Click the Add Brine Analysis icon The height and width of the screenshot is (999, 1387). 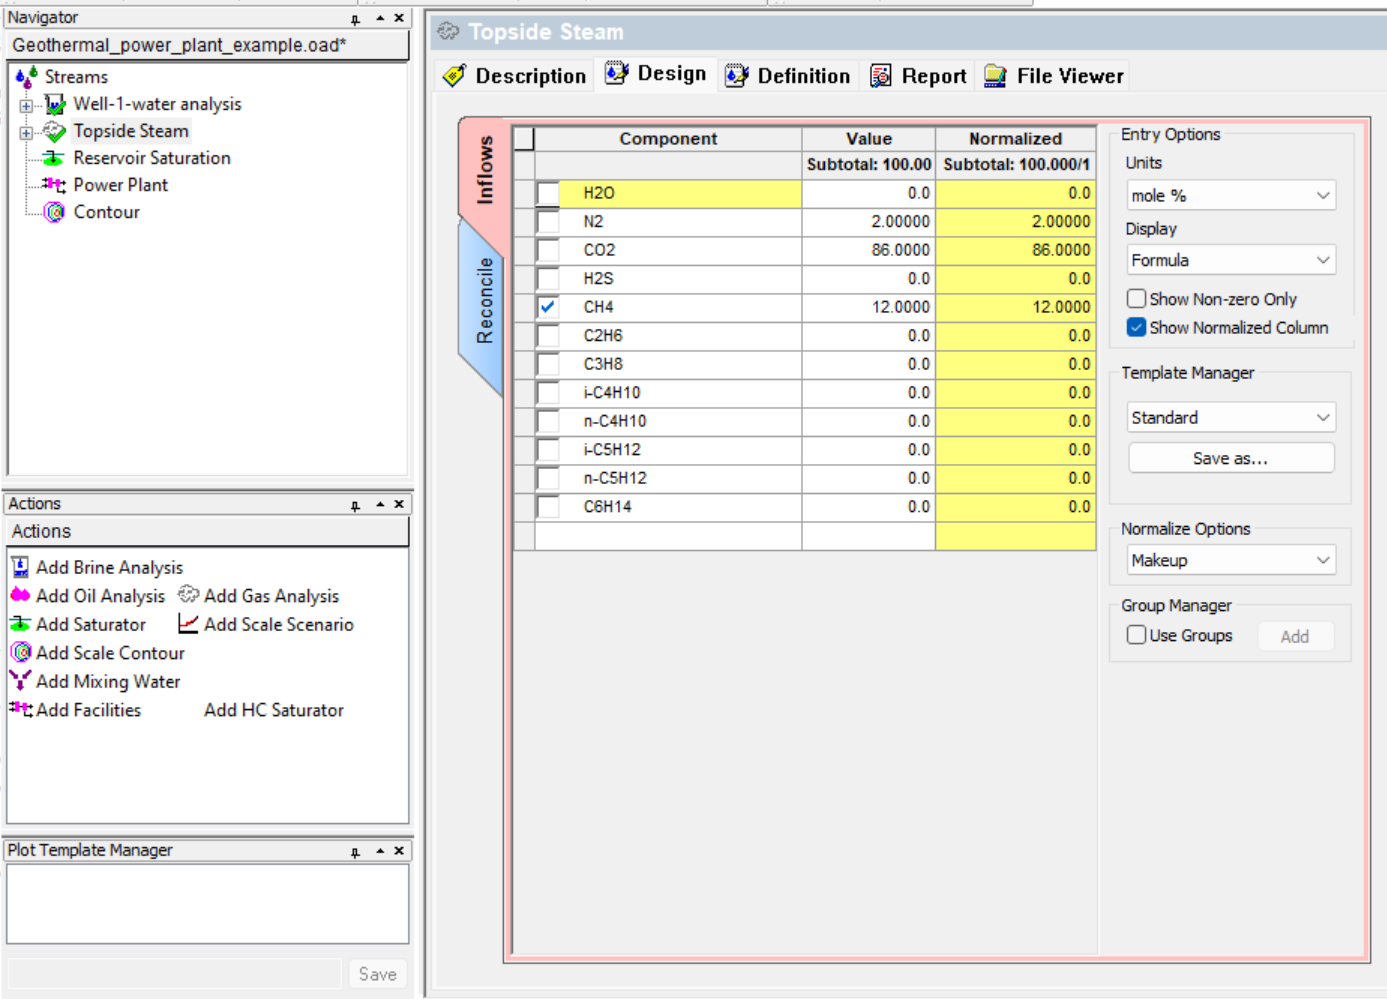20,567
